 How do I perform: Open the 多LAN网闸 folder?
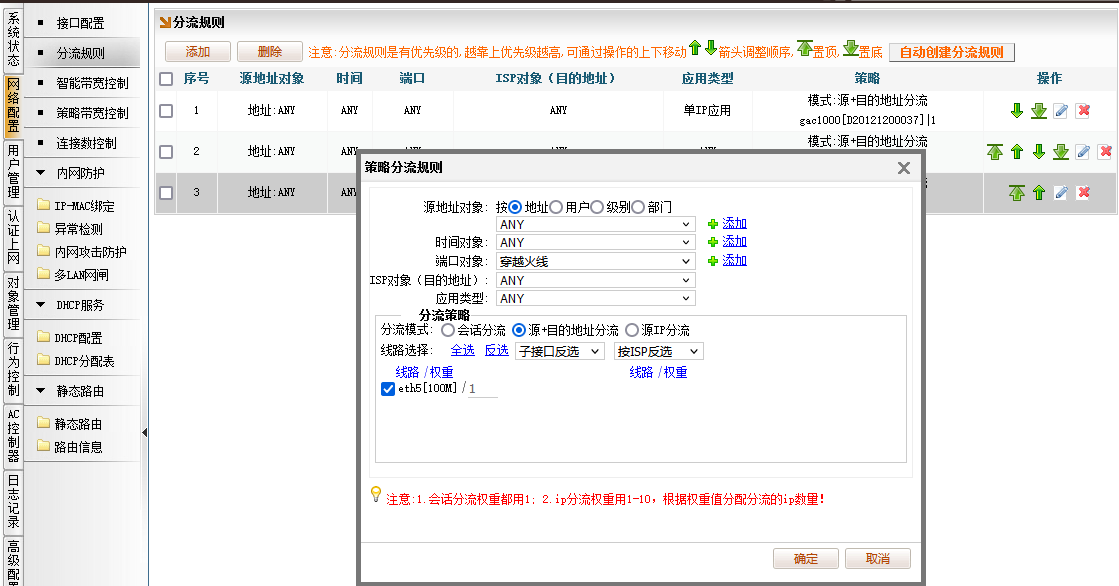(x=73, y=274)
